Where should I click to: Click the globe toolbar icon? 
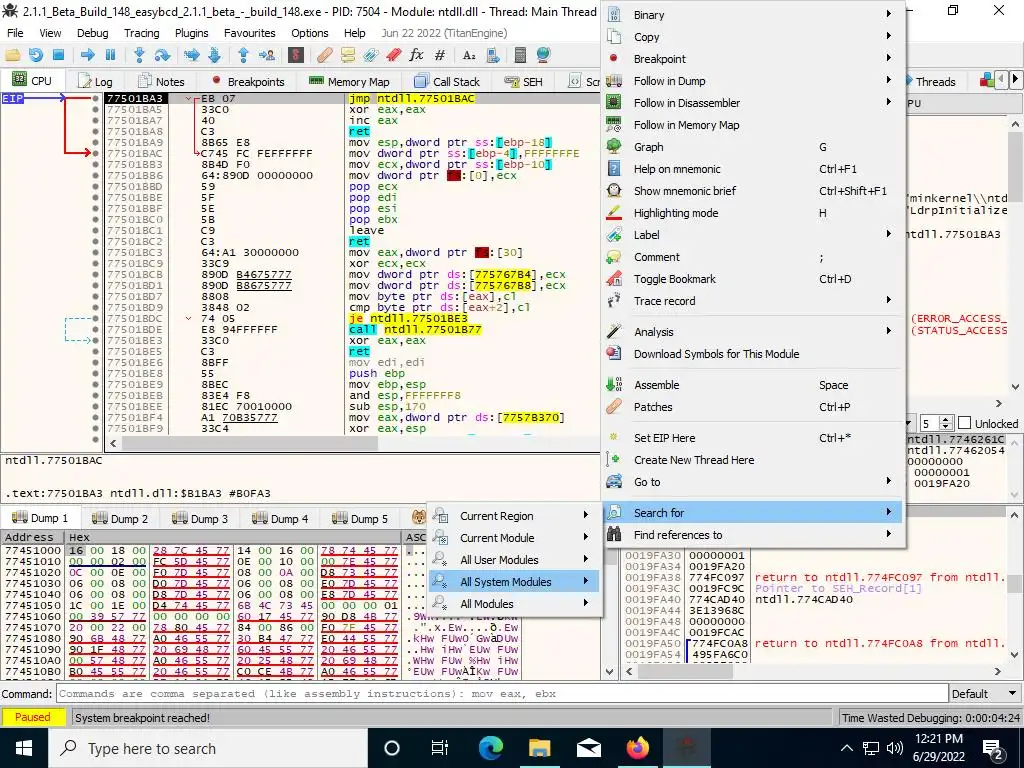click(543, 56)
